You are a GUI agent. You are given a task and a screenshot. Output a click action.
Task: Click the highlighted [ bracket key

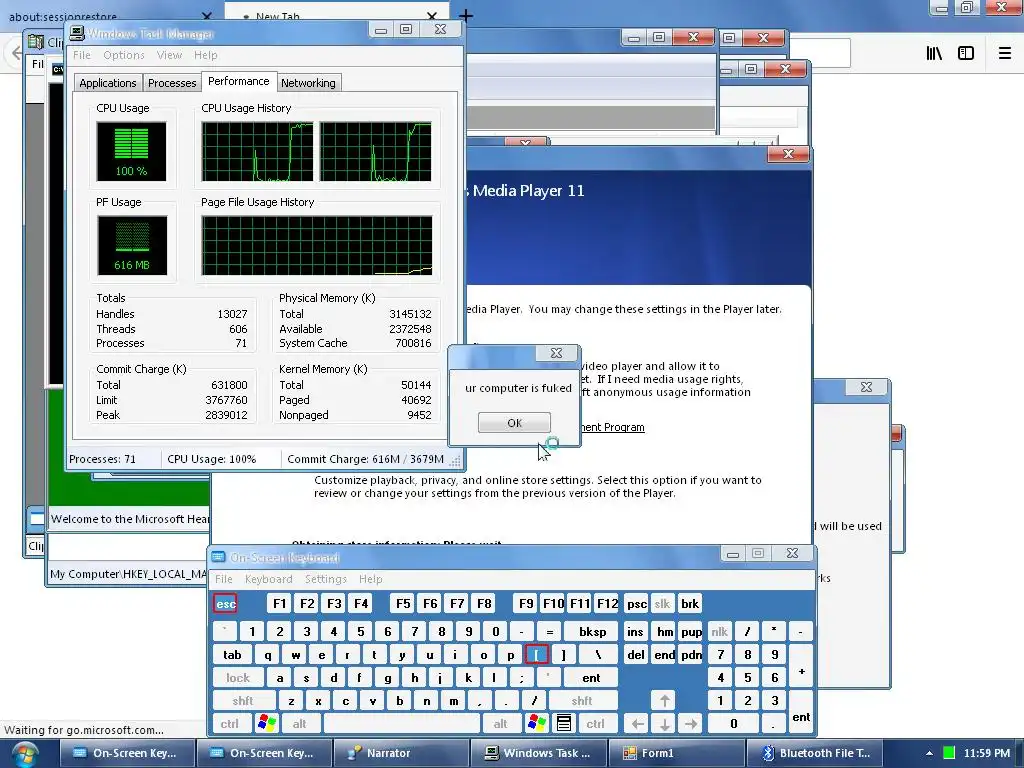click(536, 654)
